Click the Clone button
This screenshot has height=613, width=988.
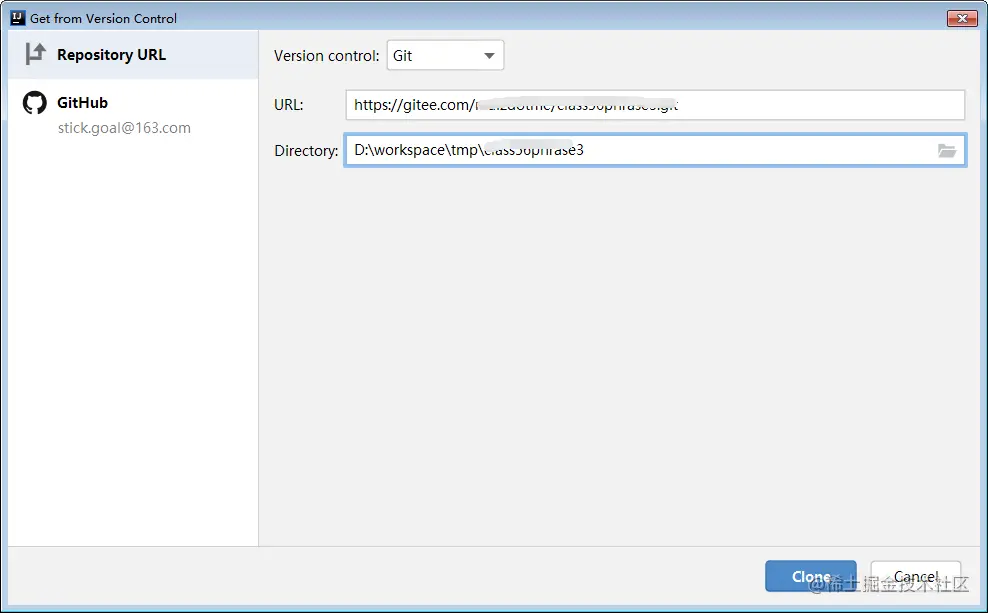click(810, 576)
